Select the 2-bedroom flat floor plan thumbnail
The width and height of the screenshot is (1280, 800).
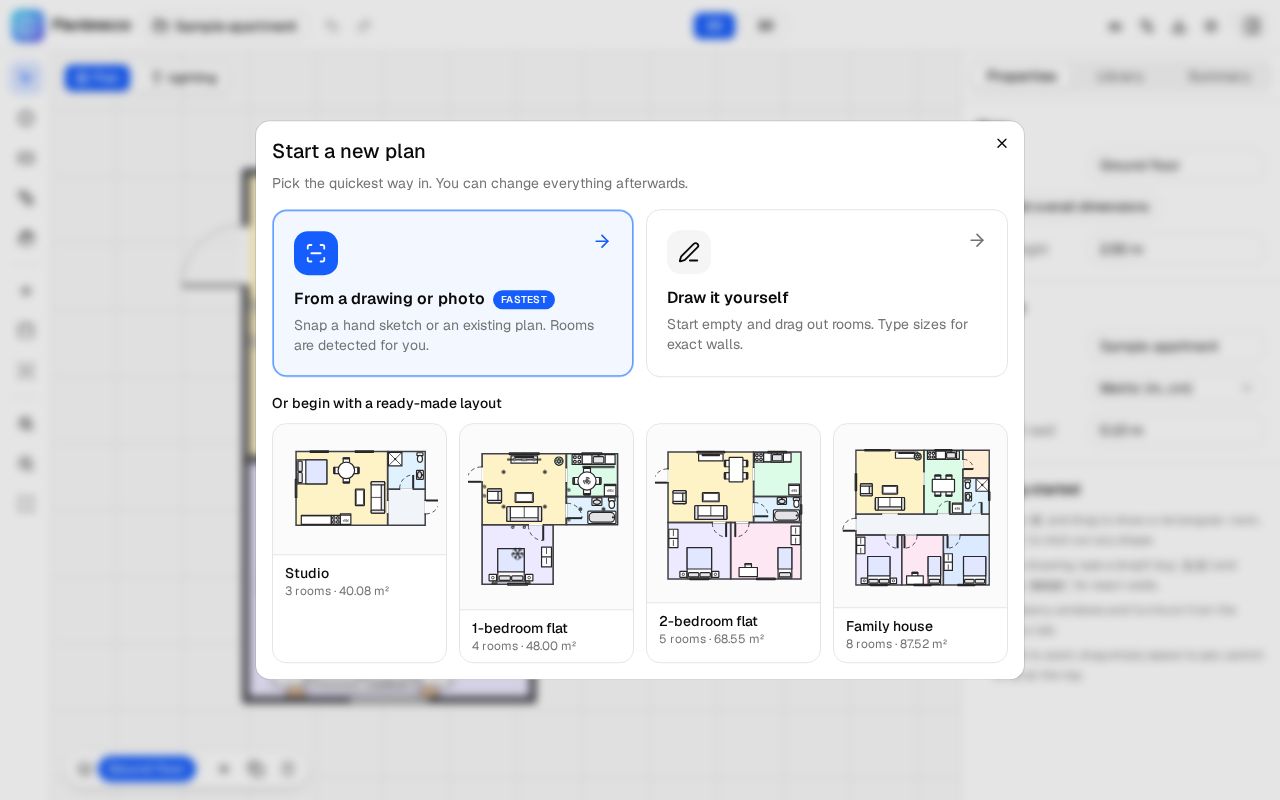[x=733, y=514]
